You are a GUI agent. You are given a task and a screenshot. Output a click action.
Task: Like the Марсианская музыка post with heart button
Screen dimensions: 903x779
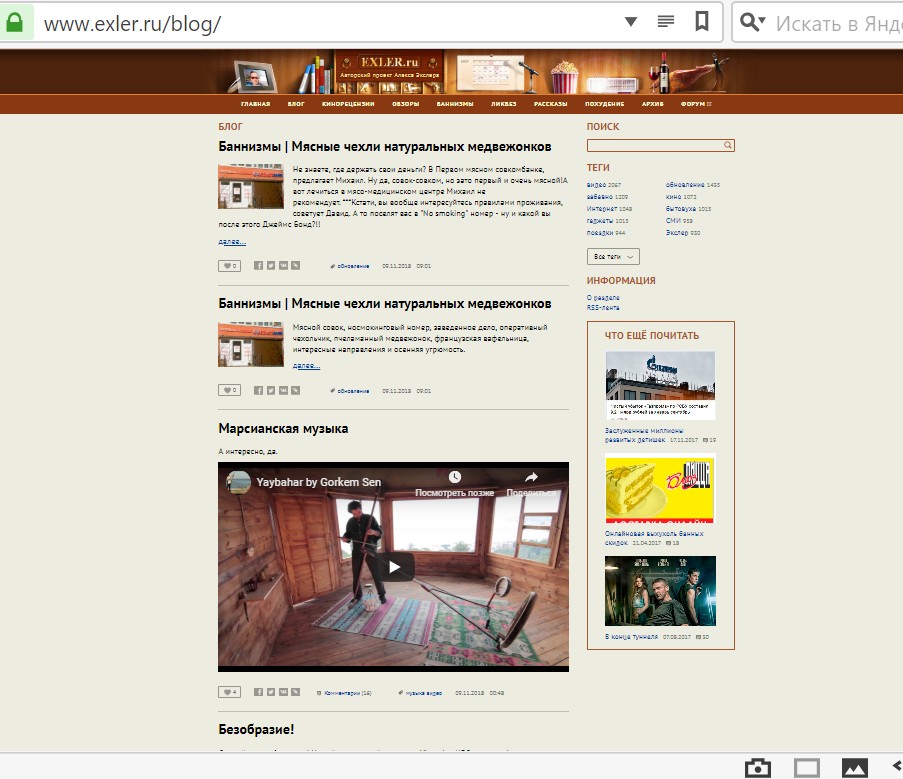(x=229, y=692)
